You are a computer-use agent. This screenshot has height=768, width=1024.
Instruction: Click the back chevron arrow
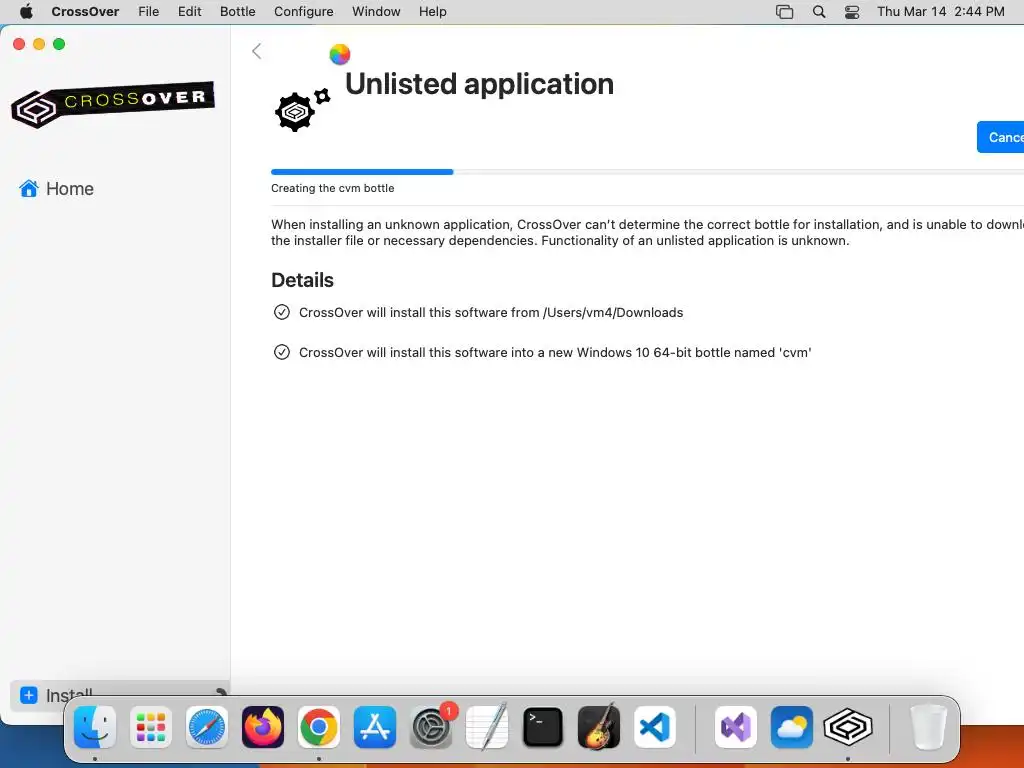(x=257, y=51)
